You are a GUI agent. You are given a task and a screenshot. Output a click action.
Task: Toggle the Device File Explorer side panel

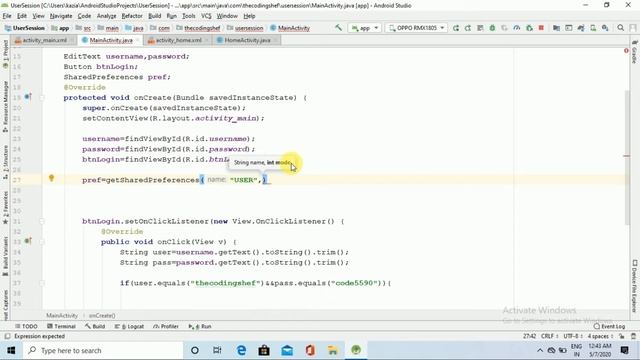pos(634,286)
